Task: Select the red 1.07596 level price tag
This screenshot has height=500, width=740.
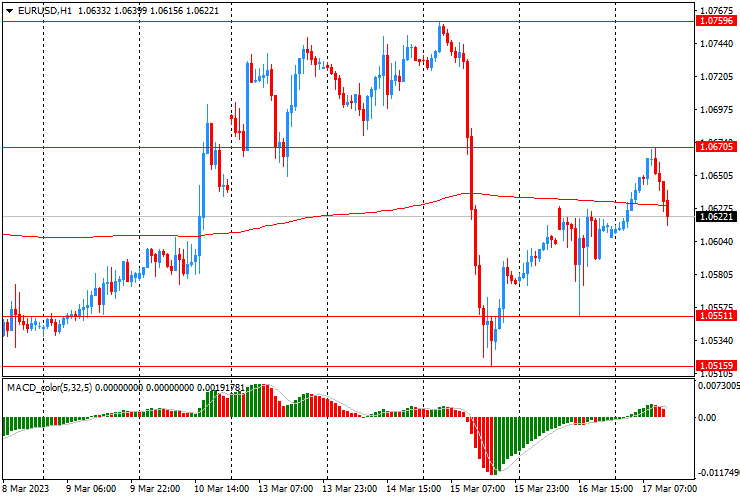Action: (x=716, y=21)
